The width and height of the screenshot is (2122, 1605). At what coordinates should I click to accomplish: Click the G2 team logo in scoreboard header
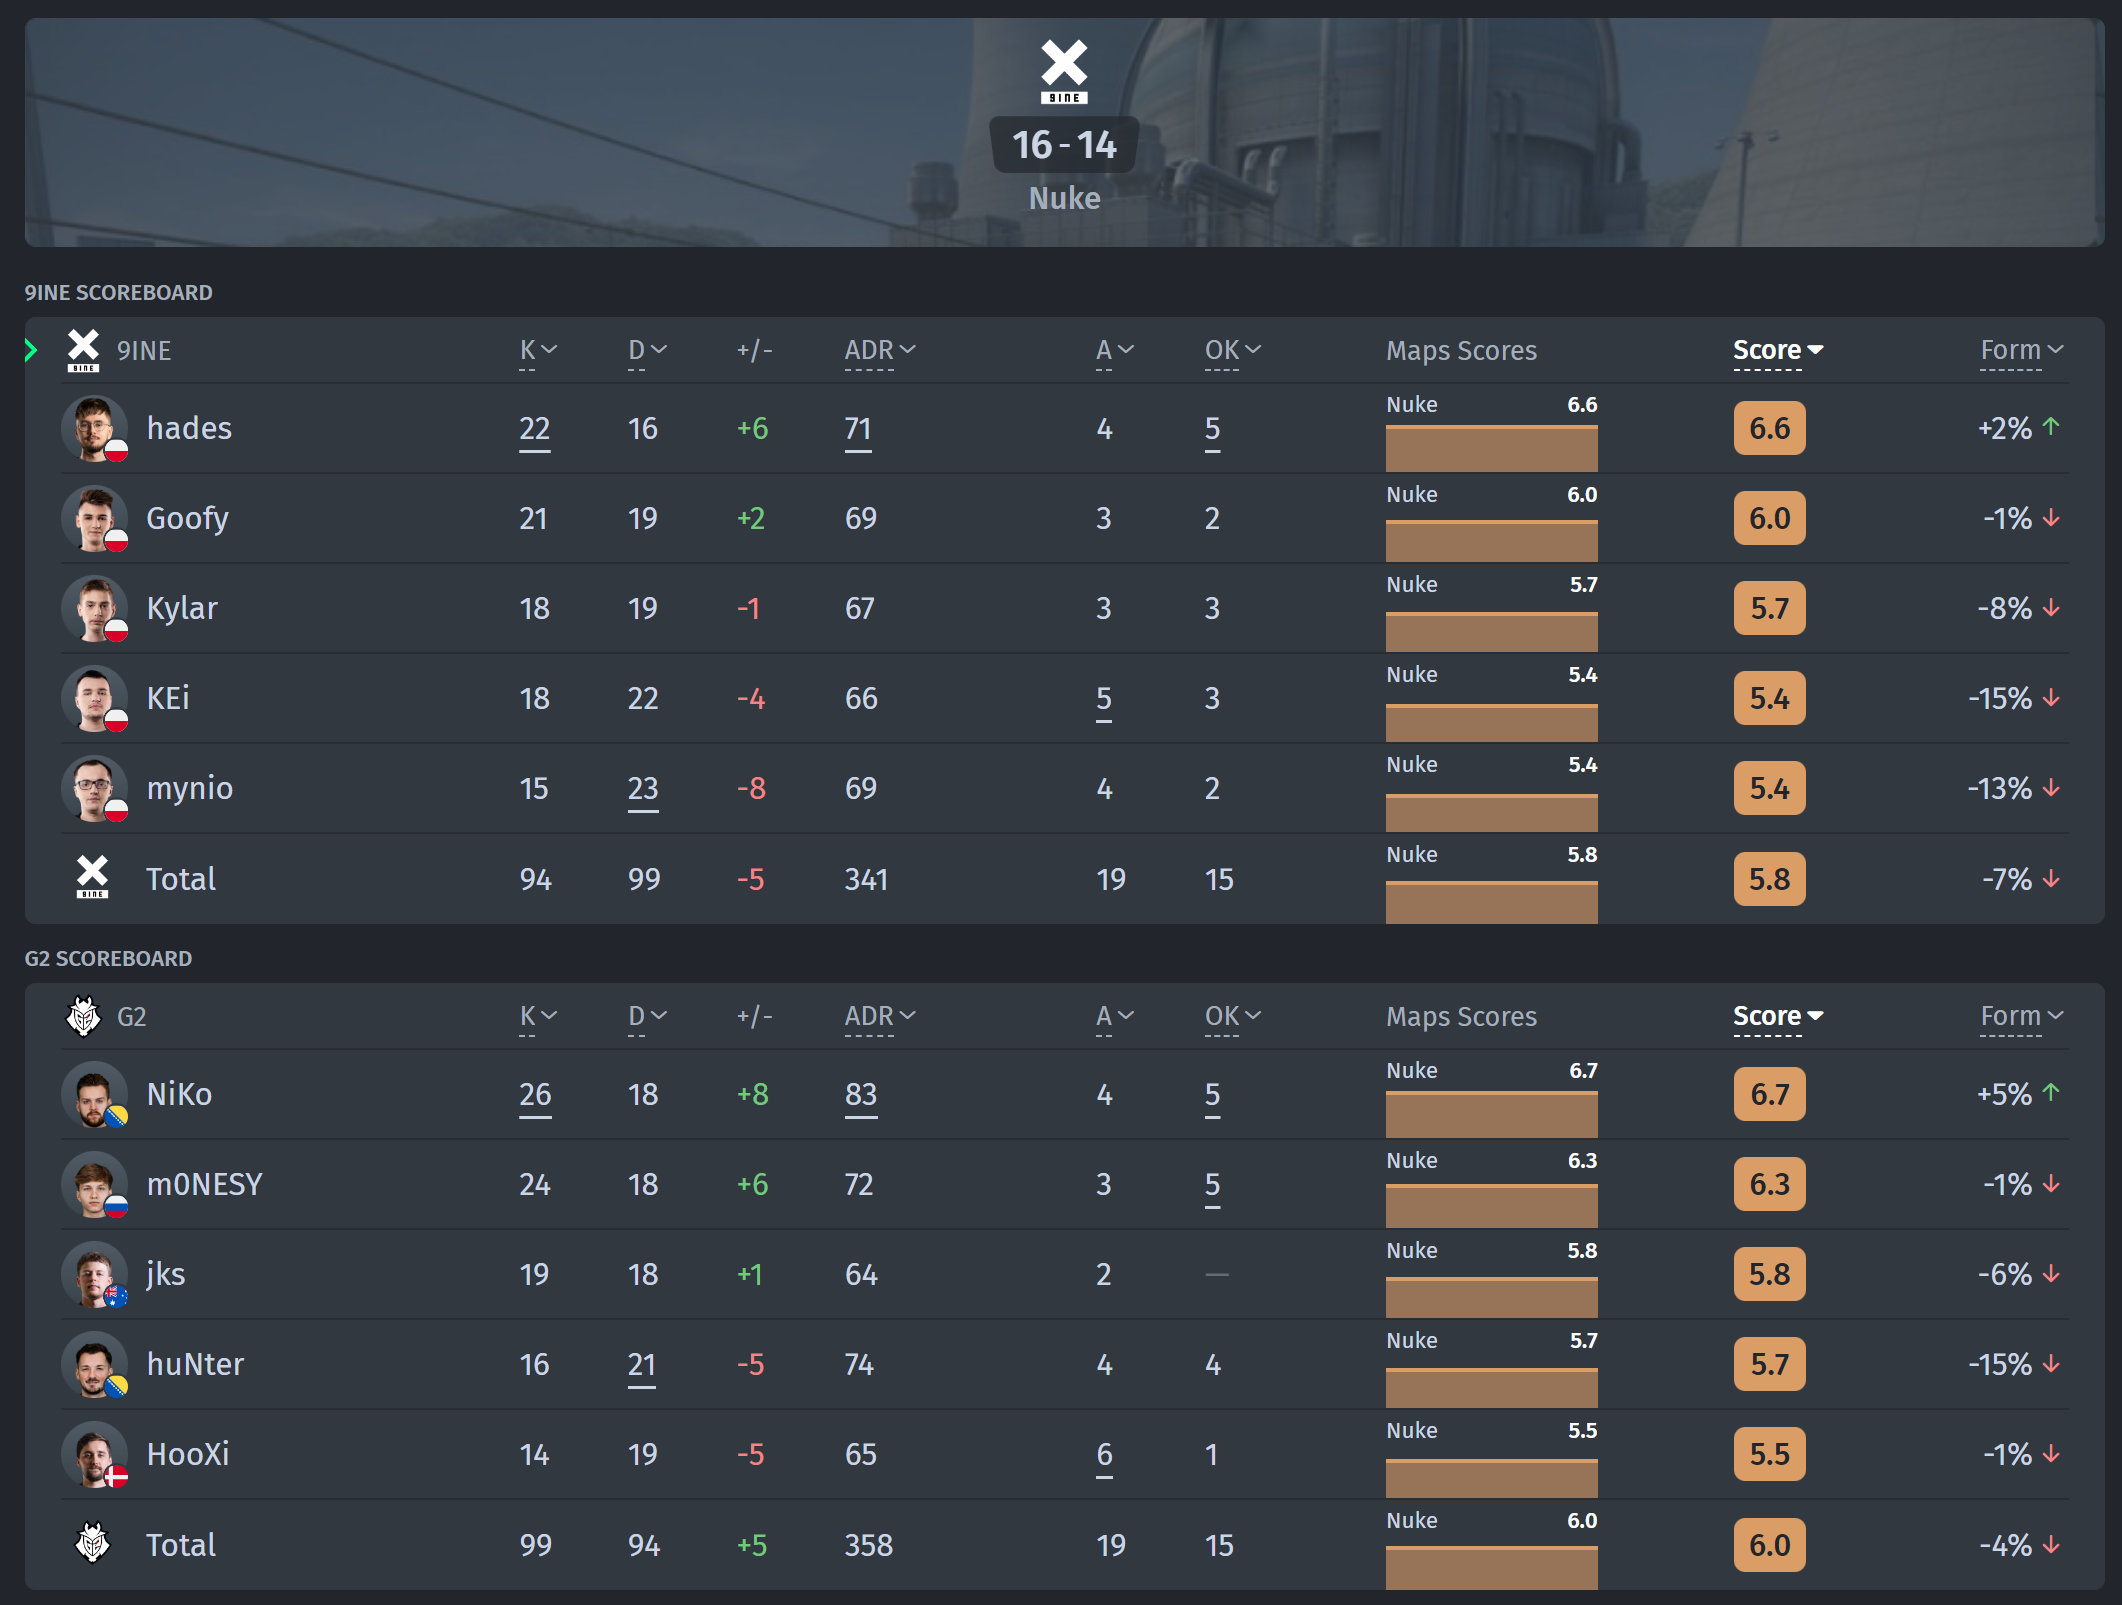(x=83, y=1016)
